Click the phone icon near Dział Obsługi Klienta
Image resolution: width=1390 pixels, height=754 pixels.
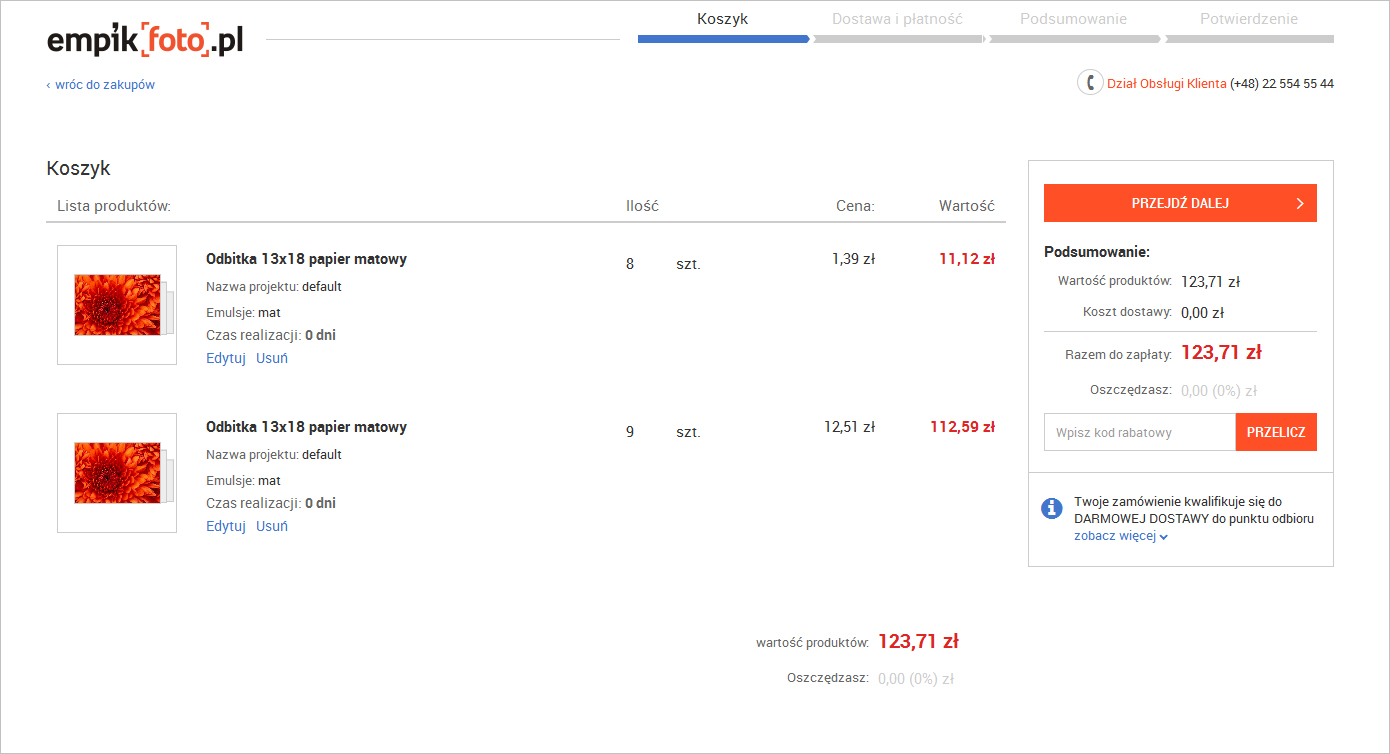pos(1090,83)
